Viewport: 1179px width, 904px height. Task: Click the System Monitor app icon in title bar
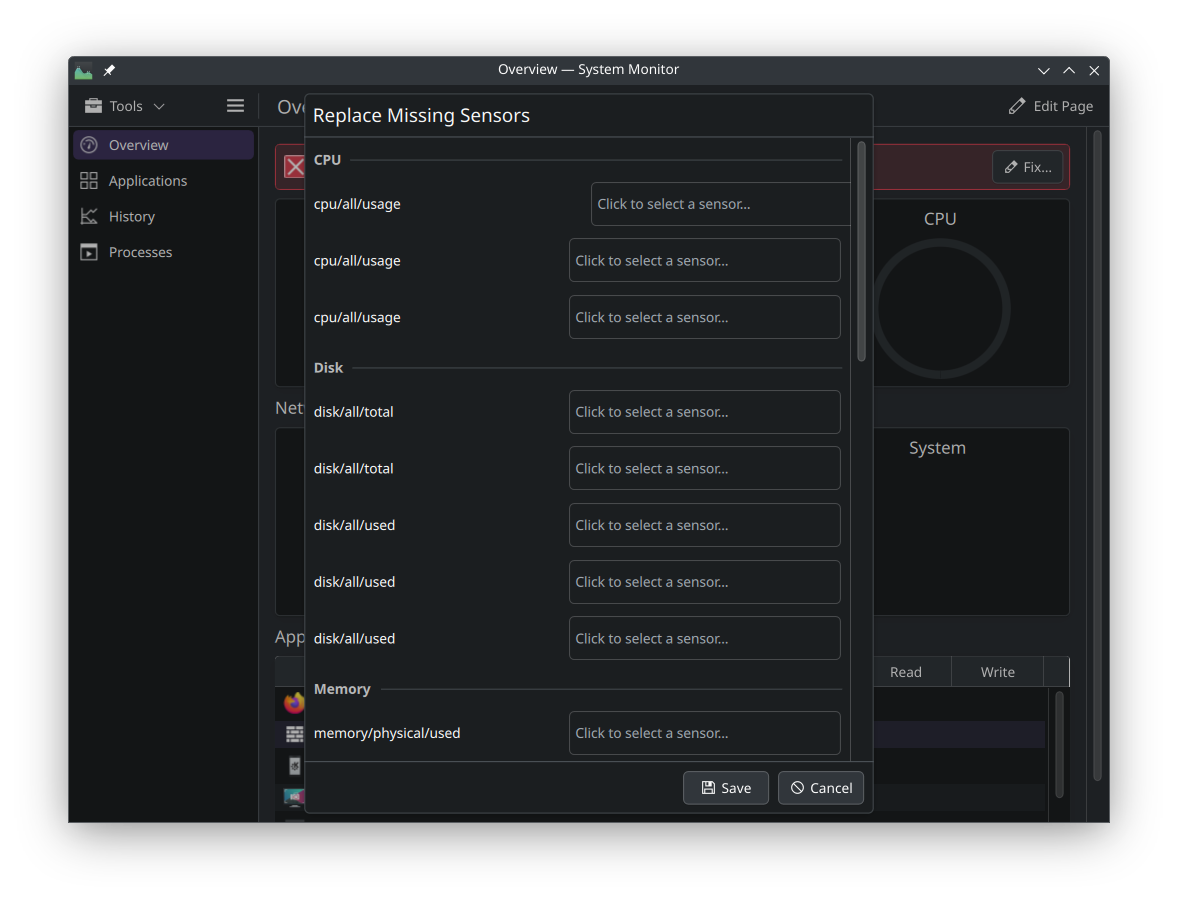[x=84, y=70]
